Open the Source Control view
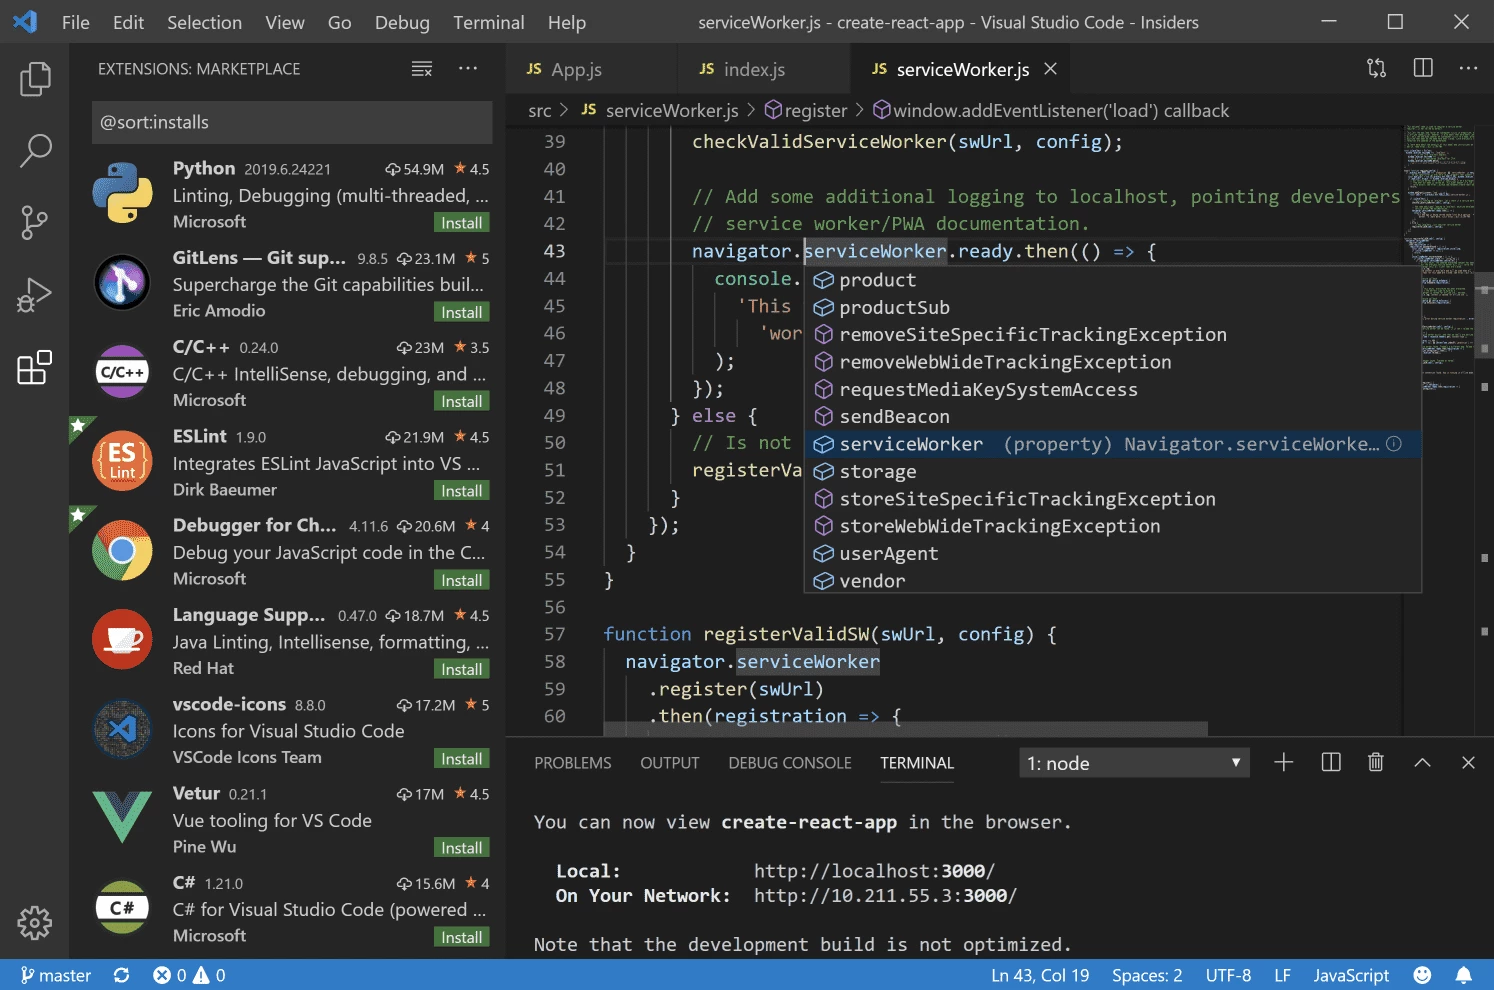 [35, 222]
